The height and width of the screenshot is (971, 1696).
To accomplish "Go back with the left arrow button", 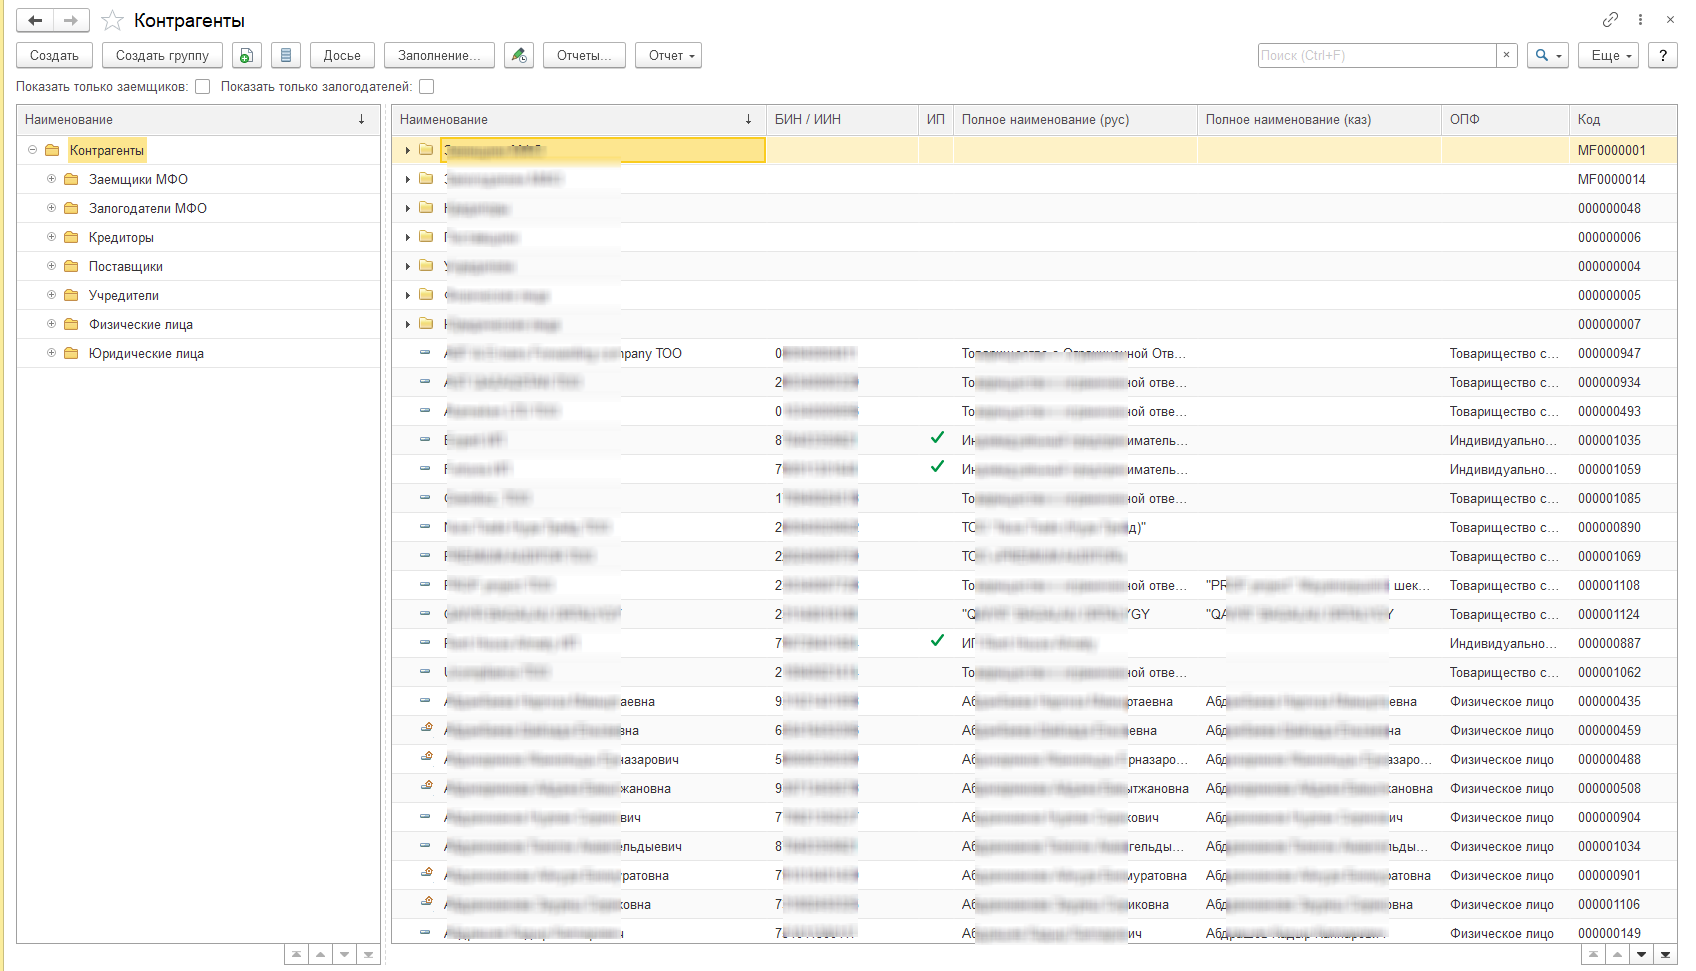I will pyautogui.click(x=35, y=20).
